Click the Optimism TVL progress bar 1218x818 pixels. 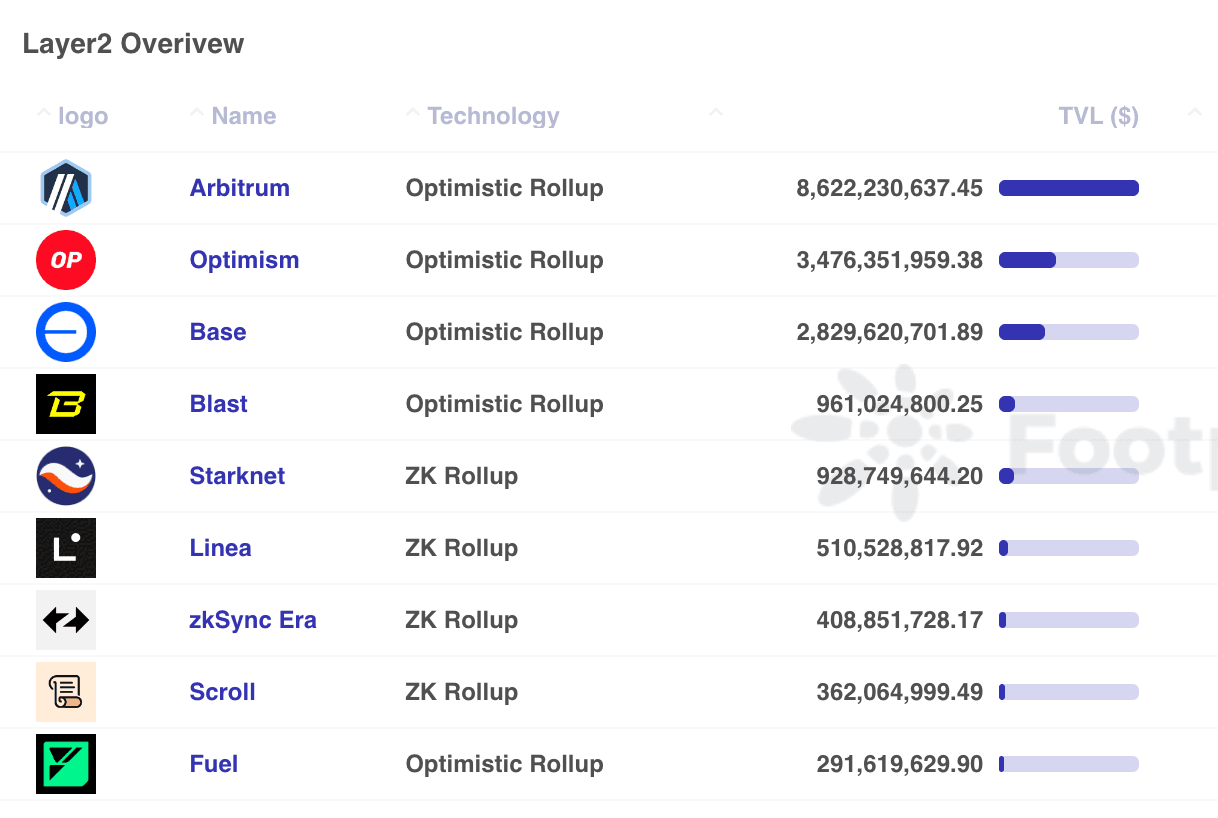pos(1069,260)
